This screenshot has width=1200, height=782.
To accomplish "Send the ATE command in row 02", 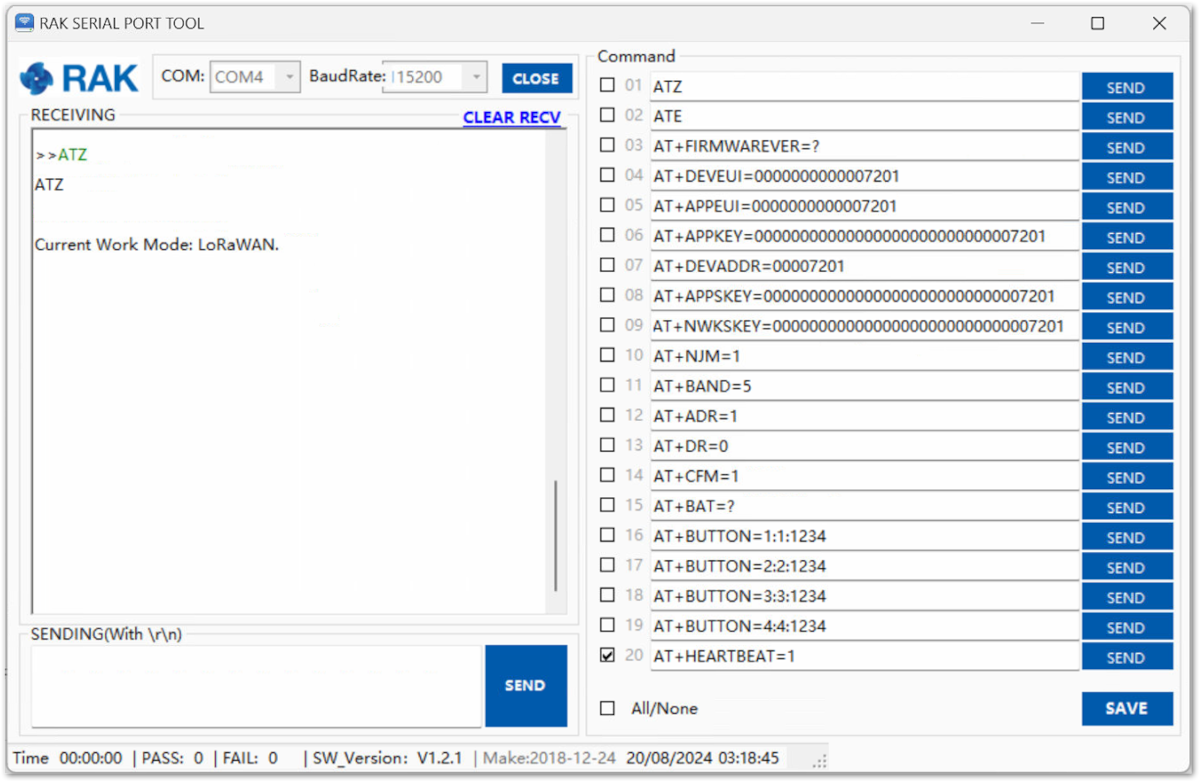I will pyautogui.click(x=1127, y=117).
